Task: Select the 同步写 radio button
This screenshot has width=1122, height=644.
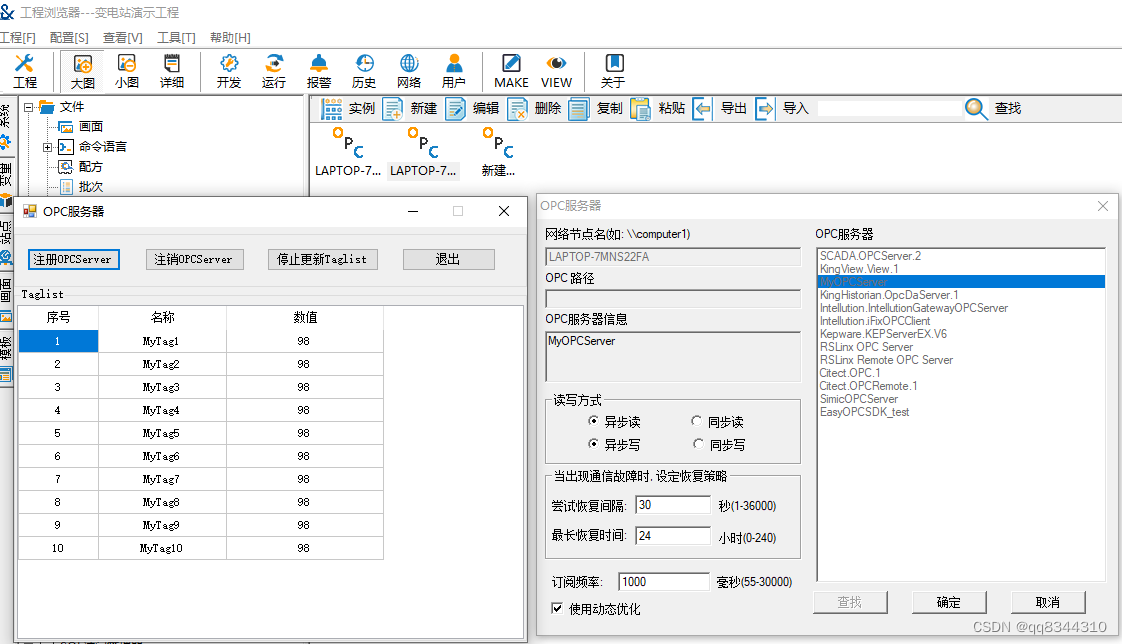Action: pos(698,443)
